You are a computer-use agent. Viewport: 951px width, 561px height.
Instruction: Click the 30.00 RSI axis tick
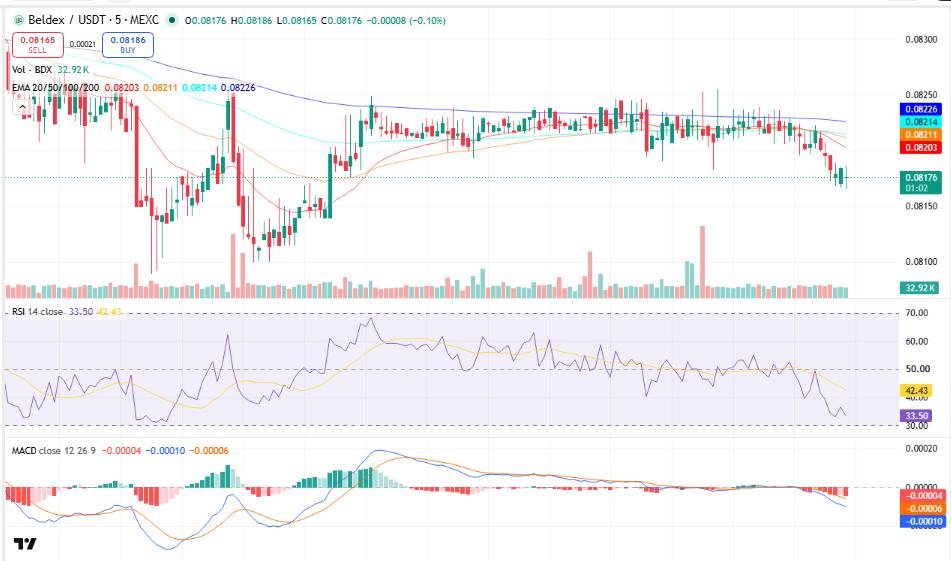pos(916,426)
